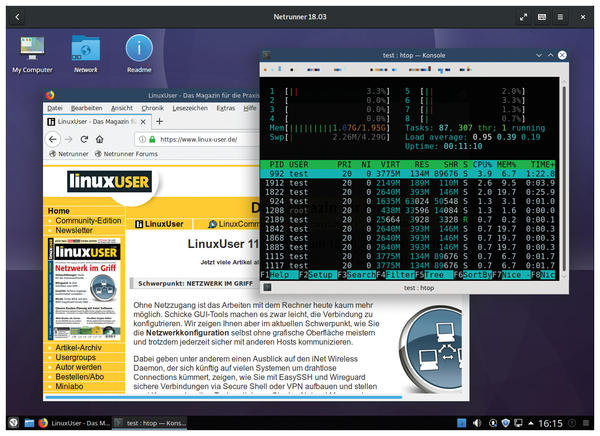Screen dimensions: 600x436
Task: Show site information icon in the address bar
Action: (x=142, y=139)
